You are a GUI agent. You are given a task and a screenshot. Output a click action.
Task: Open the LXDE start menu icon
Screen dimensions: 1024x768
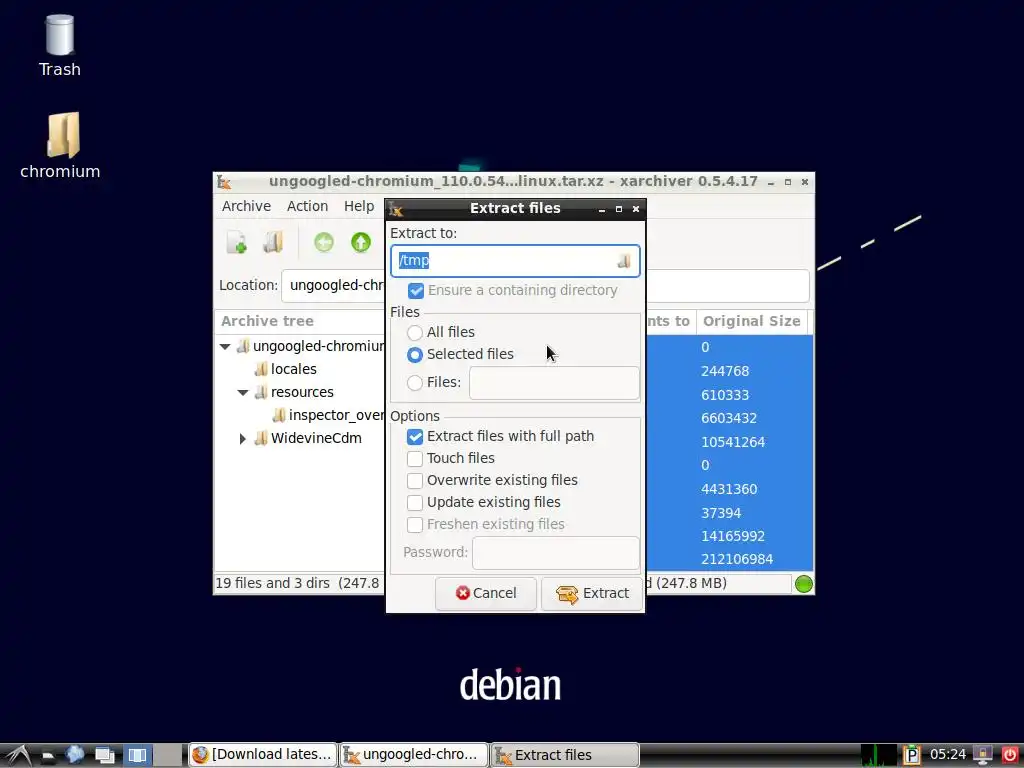coord(18,755)
